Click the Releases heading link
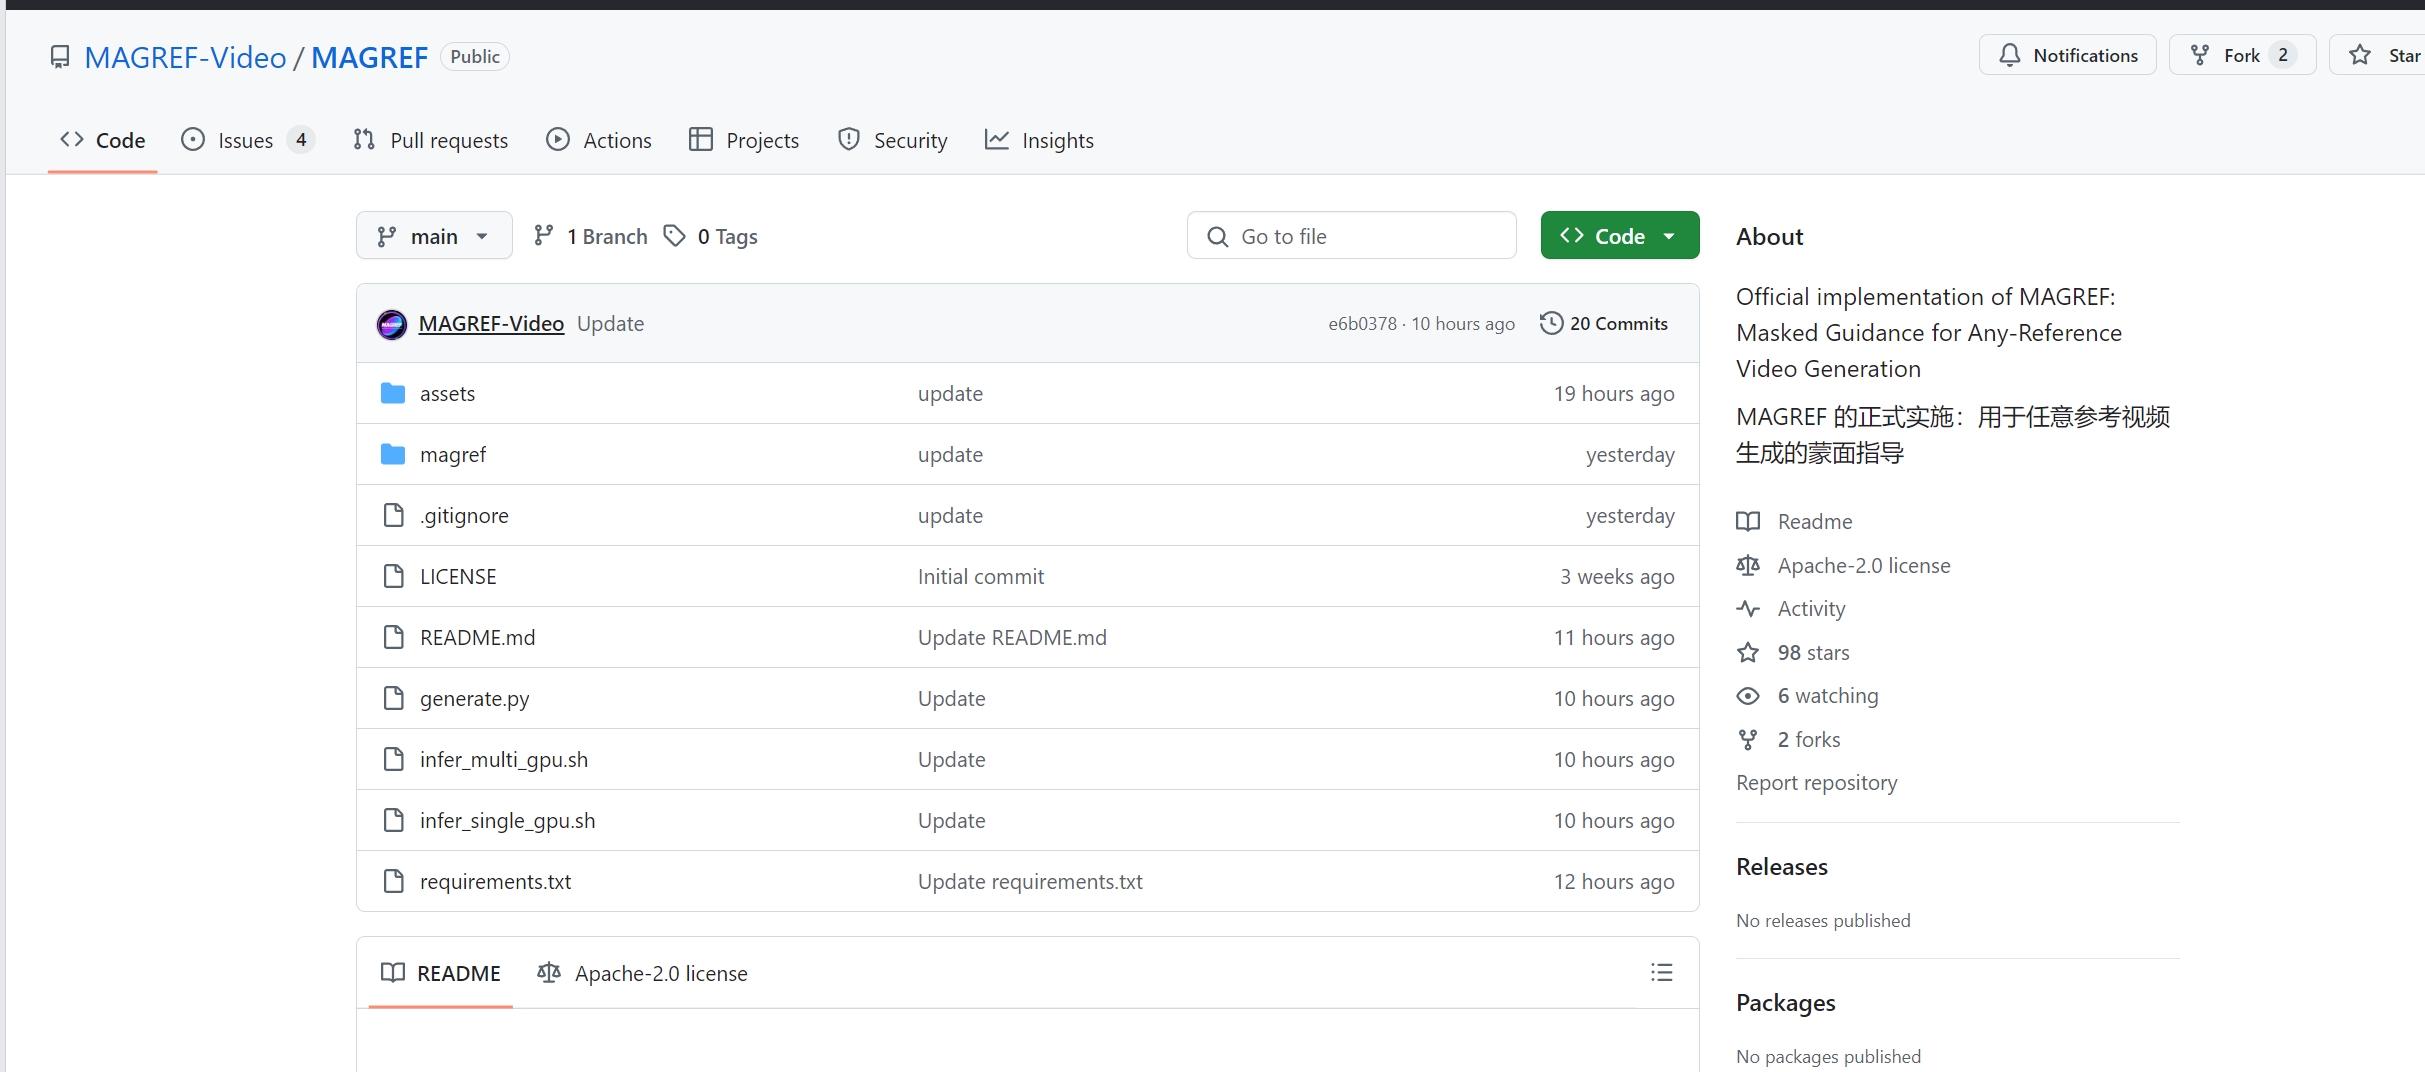Image resolution: width=2425 pixels, height=1072 pixels. click(x=1782, y=866)
